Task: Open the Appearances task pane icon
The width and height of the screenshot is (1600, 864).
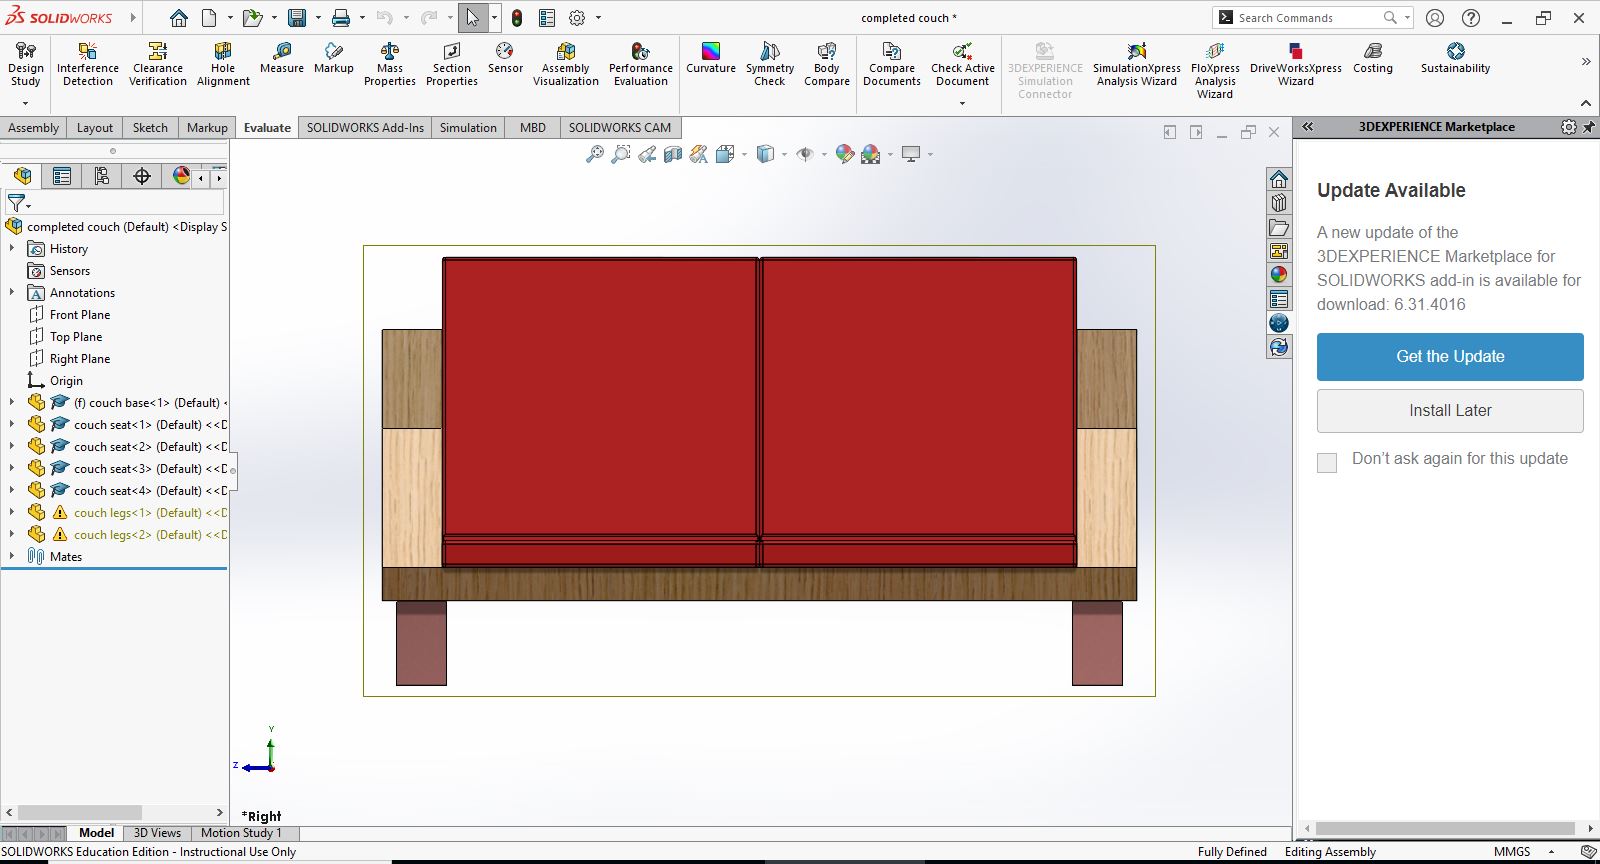Action: [1279, 274]
